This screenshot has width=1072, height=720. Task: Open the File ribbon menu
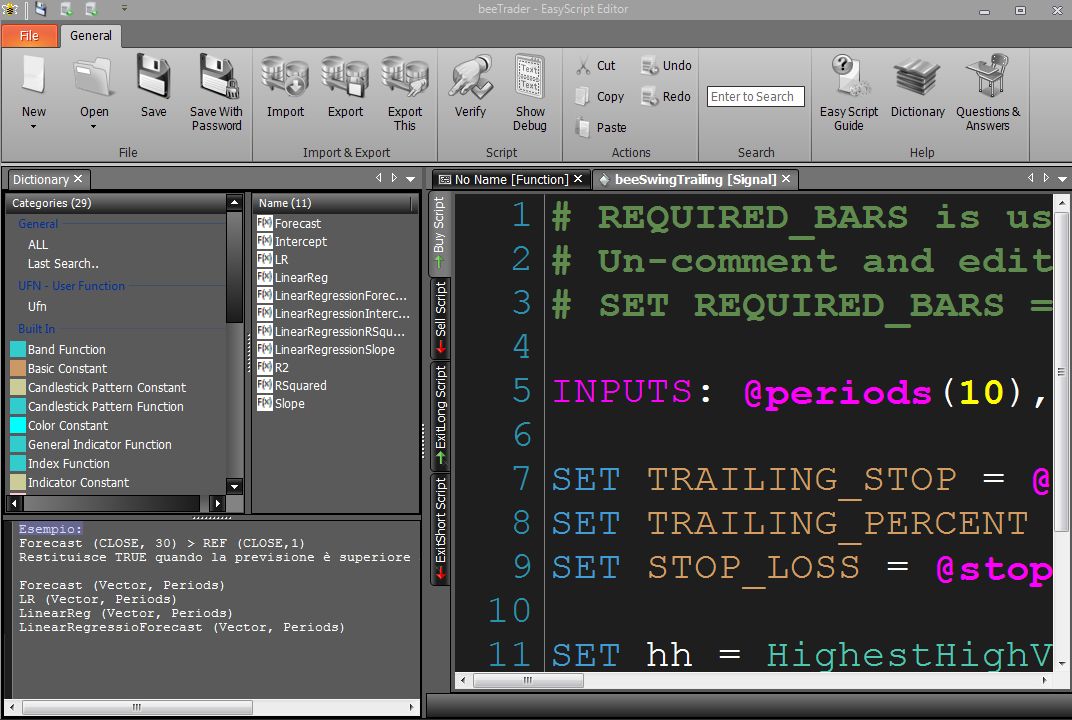pyautogui.click(x=29, y=36)
